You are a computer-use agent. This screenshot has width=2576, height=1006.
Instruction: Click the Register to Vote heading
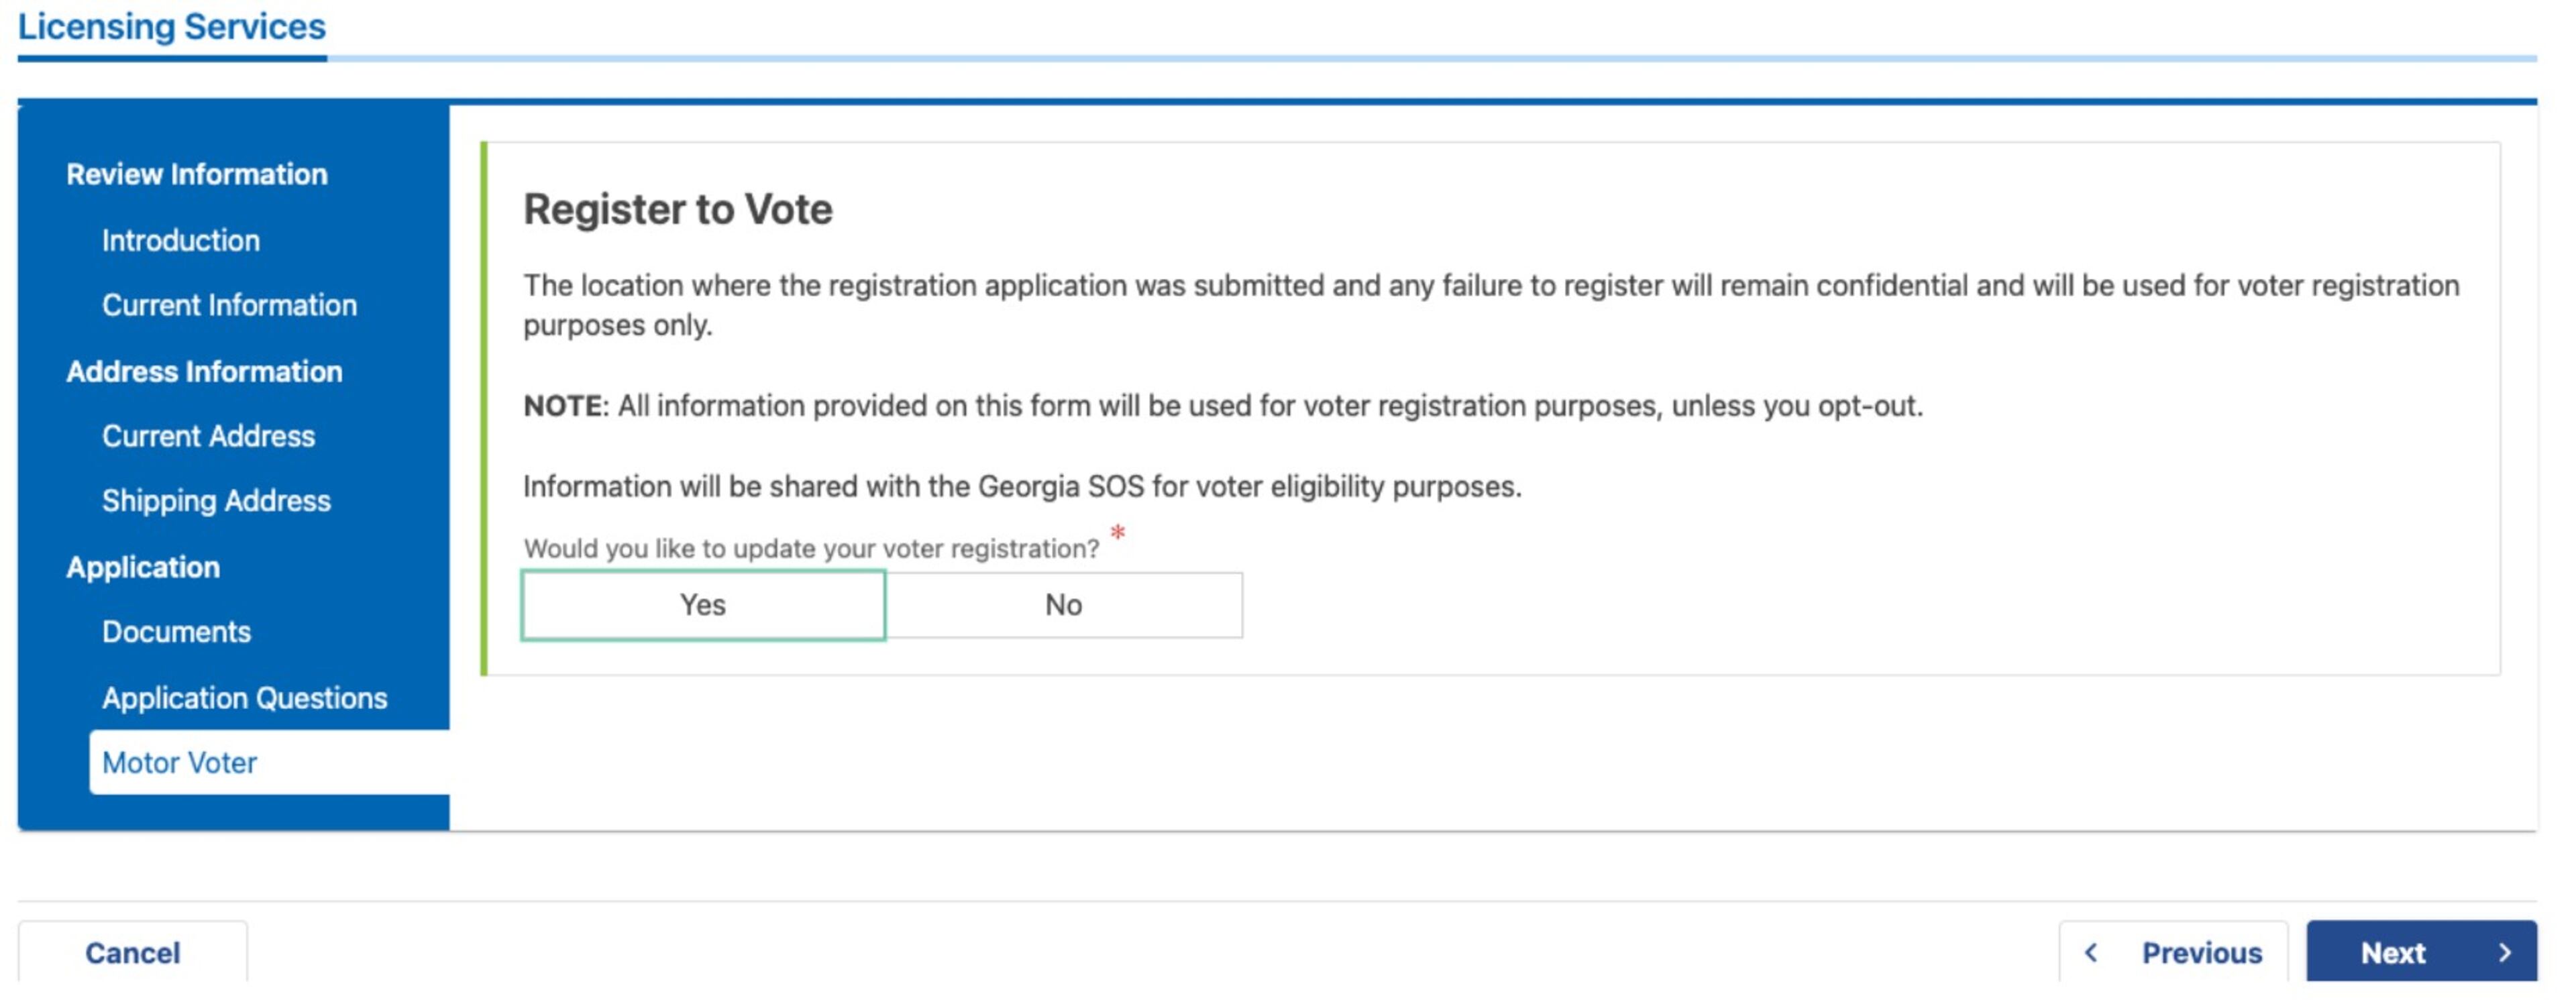point(677,209)
